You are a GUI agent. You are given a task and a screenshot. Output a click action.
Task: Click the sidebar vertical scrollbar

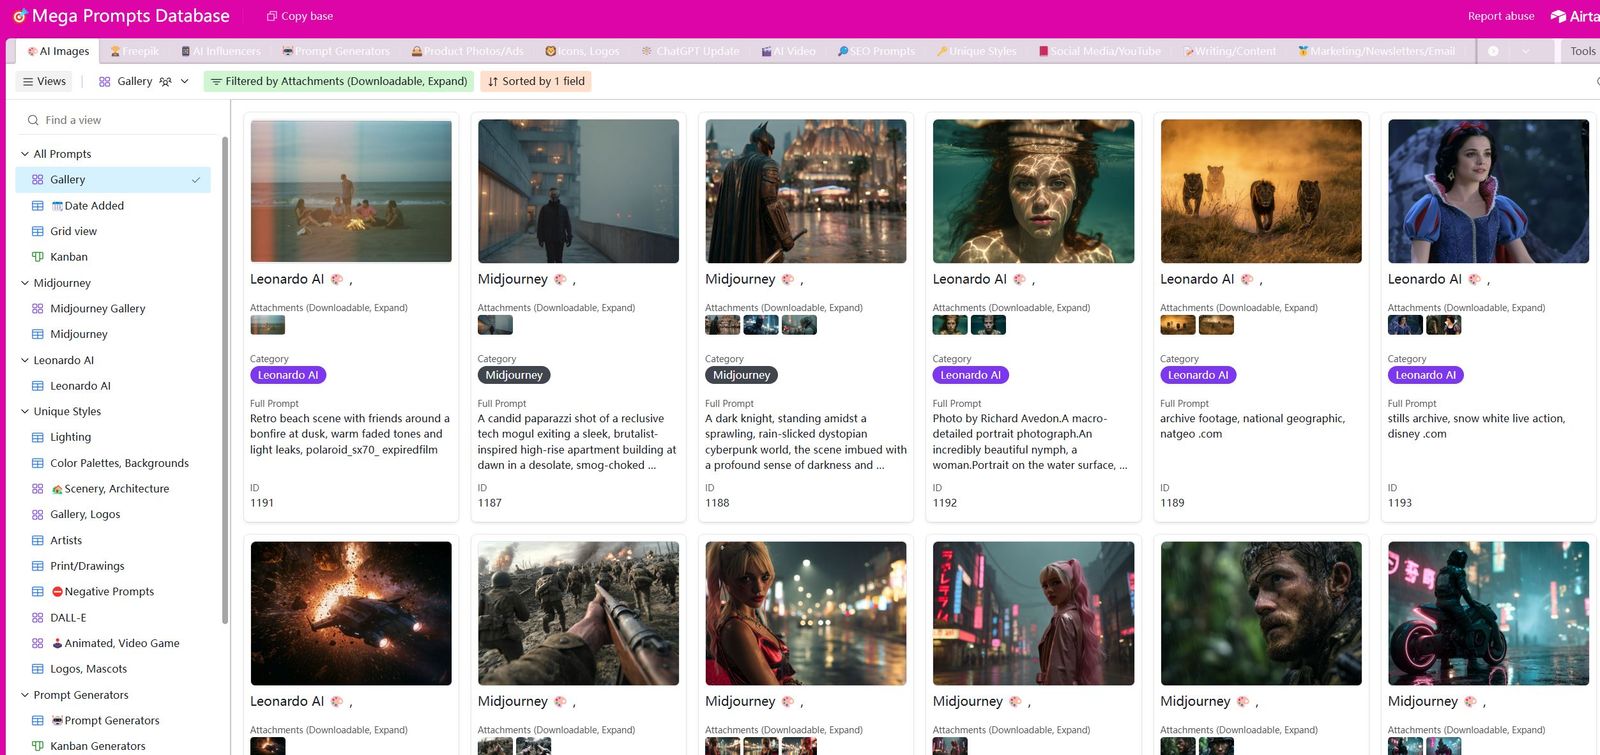pos(225,380)
